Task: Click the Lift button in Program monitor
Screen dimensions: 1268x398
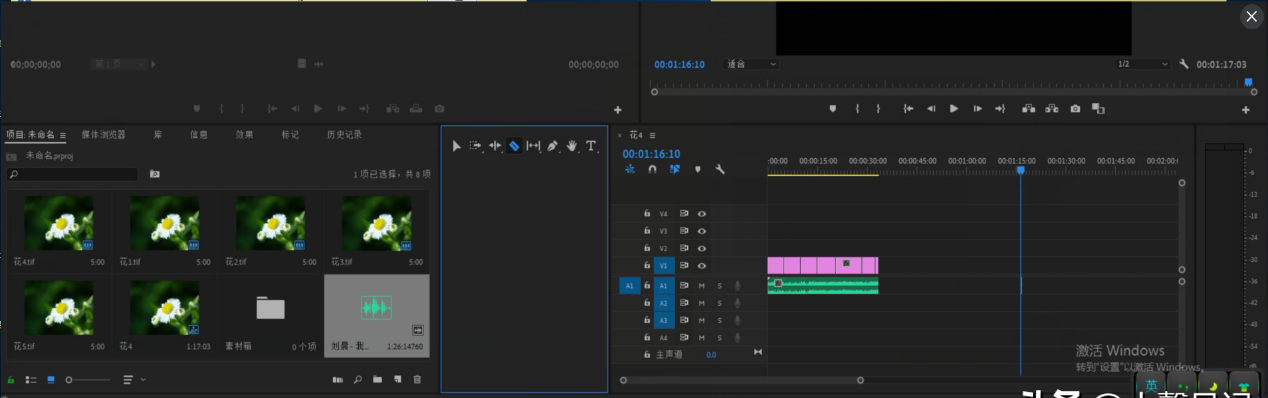Action: click(1028, 108)
